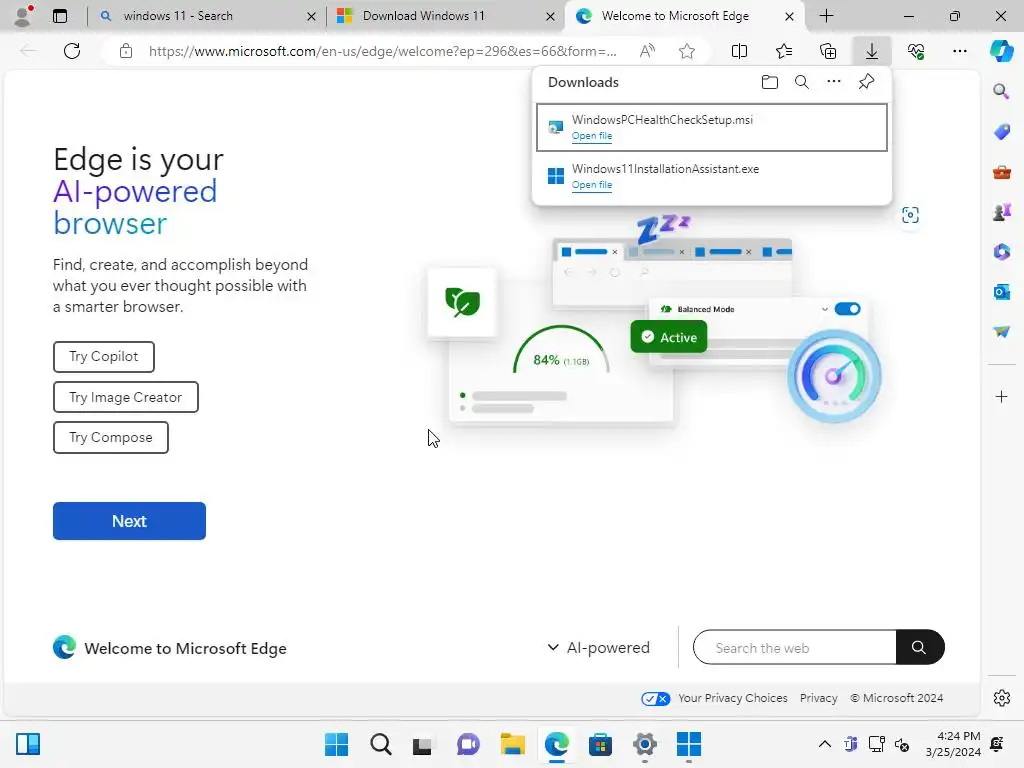Click the blue Next button
1024x768 pixels.
[129, 521]
